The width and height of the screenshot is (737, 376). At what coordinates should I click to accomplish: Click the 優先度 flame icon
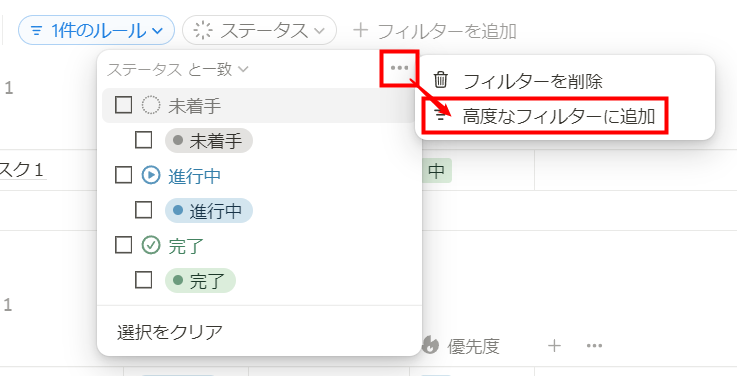point(430,345)
